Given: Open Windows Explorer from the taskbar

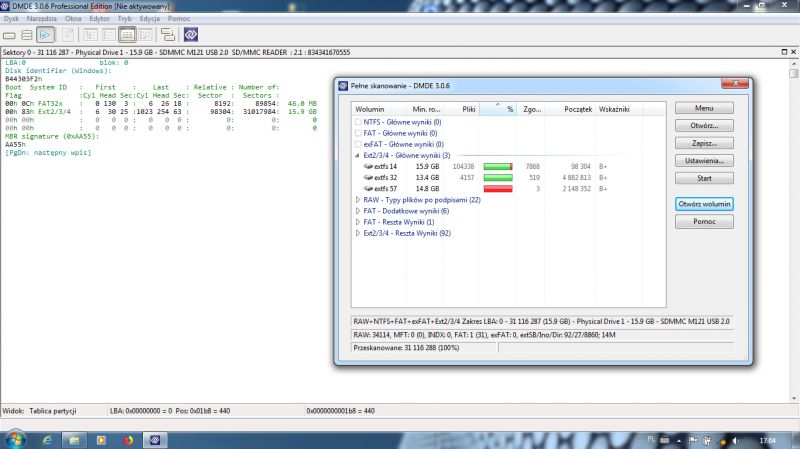Looking at the screenshot, I should 74,440.
